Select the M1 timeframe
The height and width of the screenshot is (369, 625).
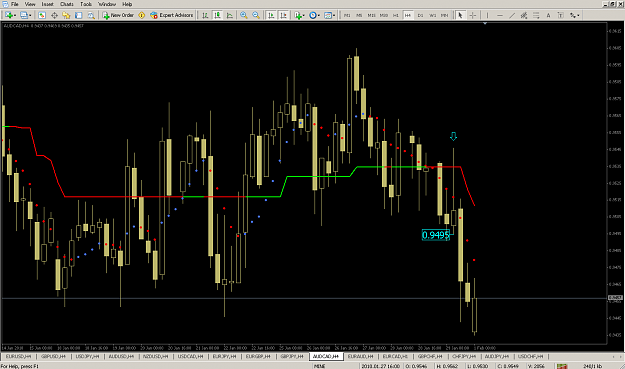click(347, 15)
